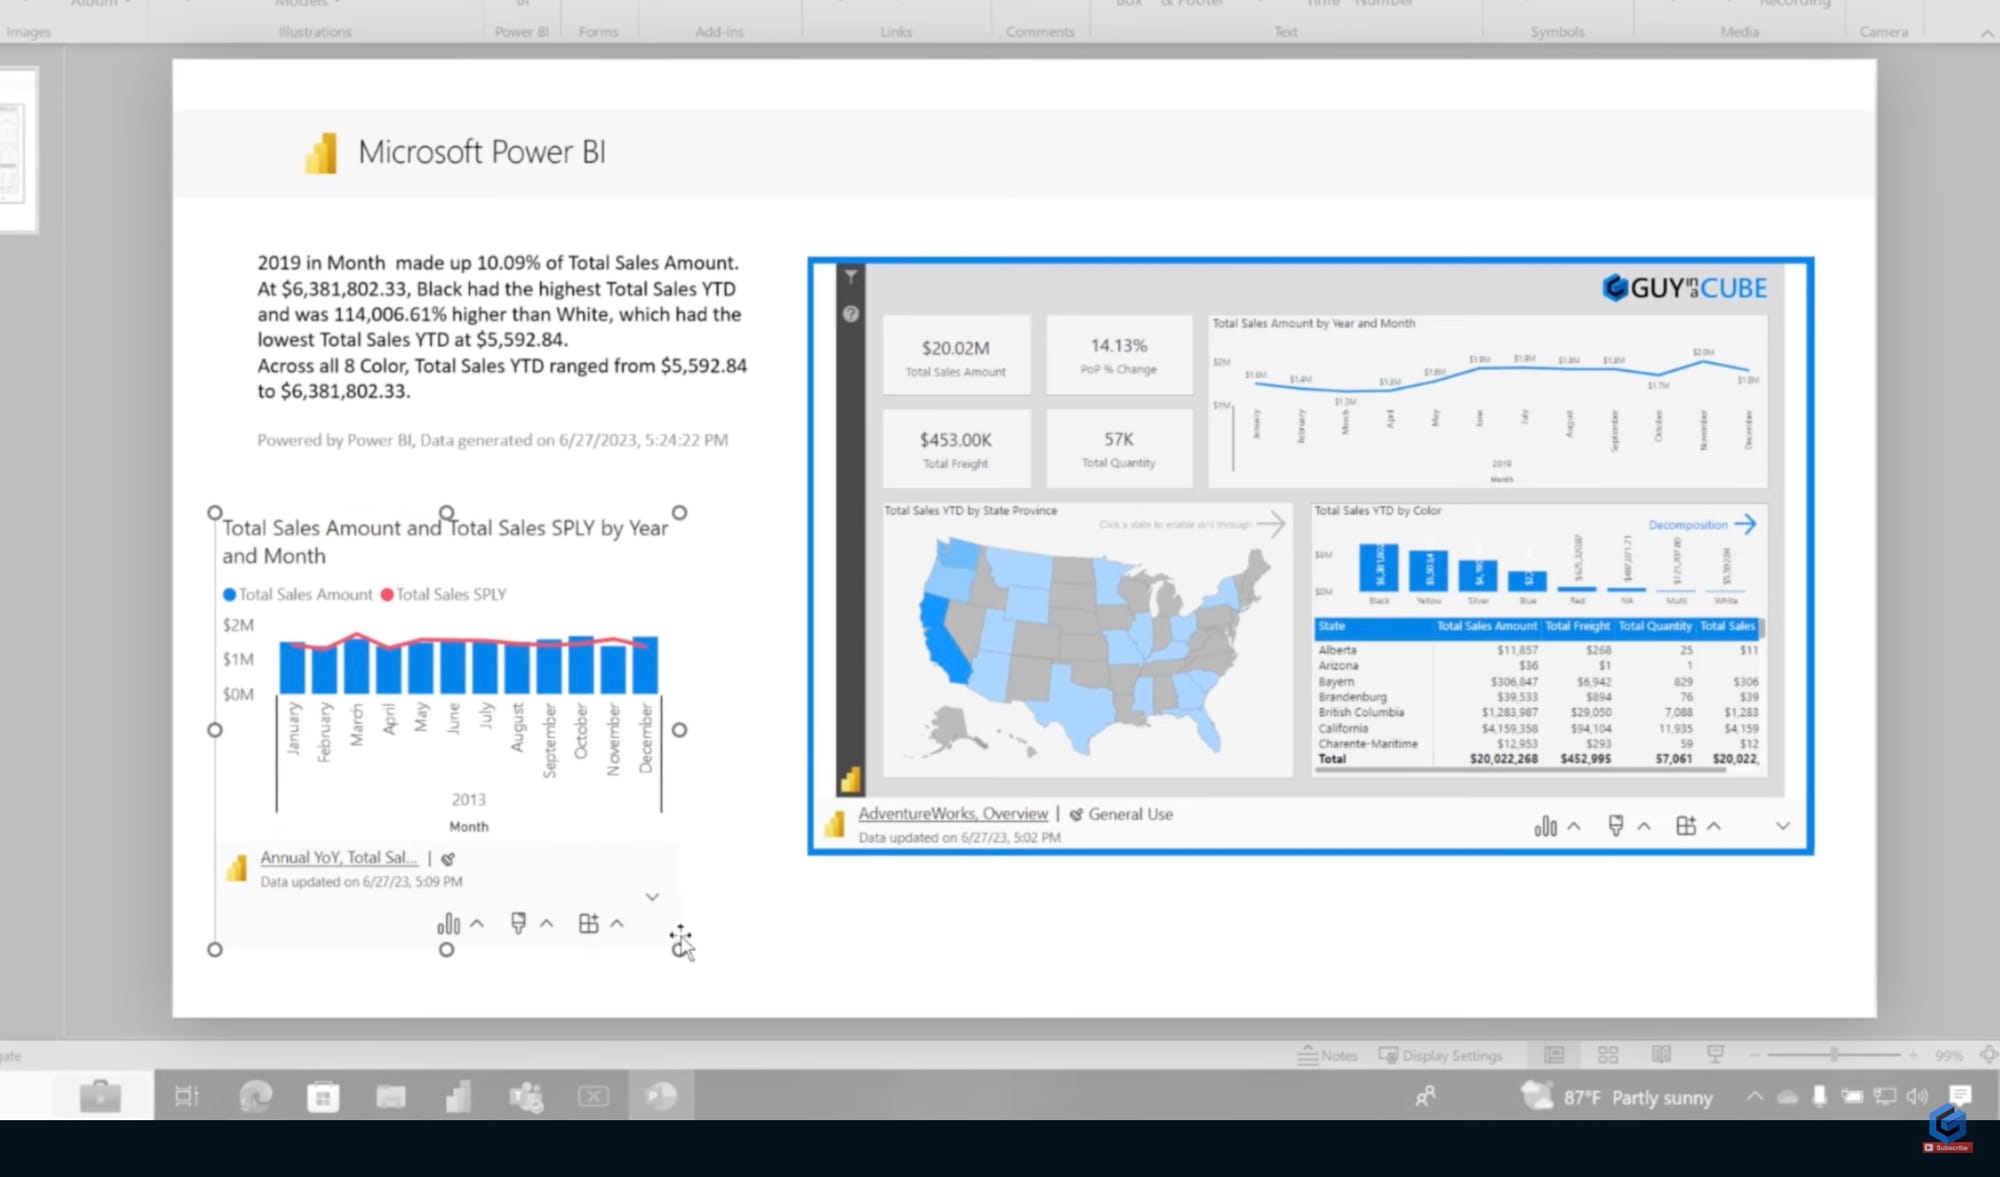Viewport: 2000px width, 1177px height.
Task: Expand Style options chevron under left chart
Action: click(547, 924)
